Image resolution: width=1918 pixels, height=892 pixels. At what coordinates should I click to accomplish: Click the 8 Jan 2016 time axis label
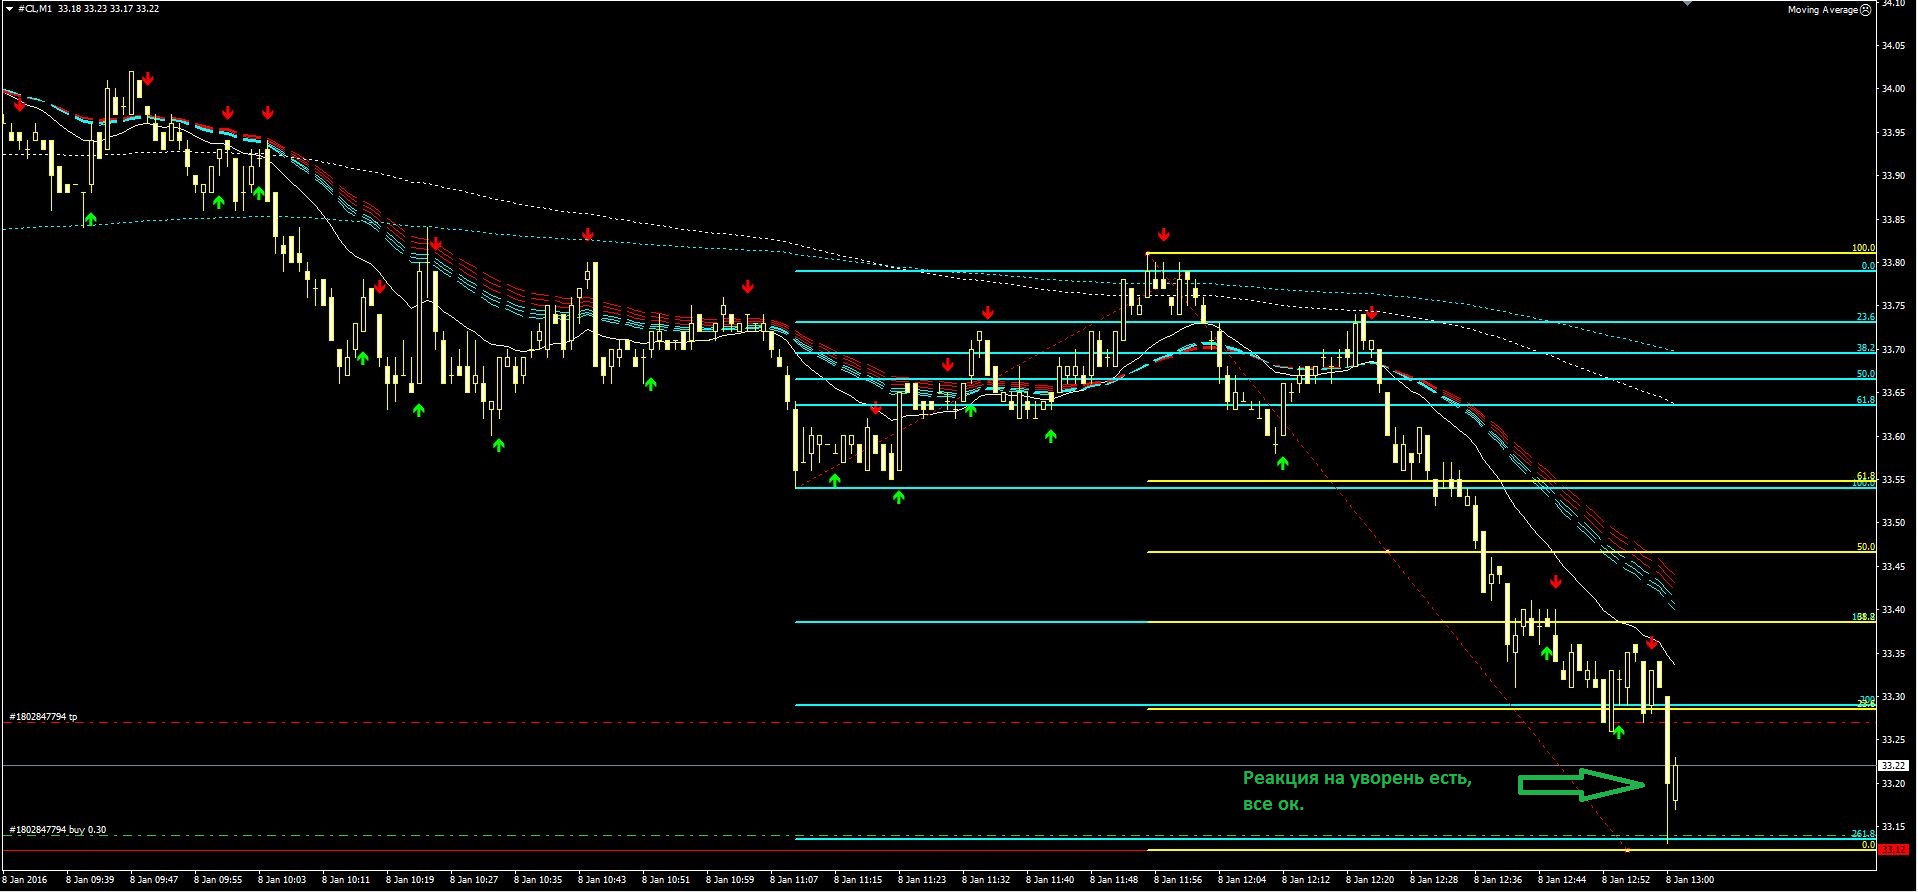26,880
